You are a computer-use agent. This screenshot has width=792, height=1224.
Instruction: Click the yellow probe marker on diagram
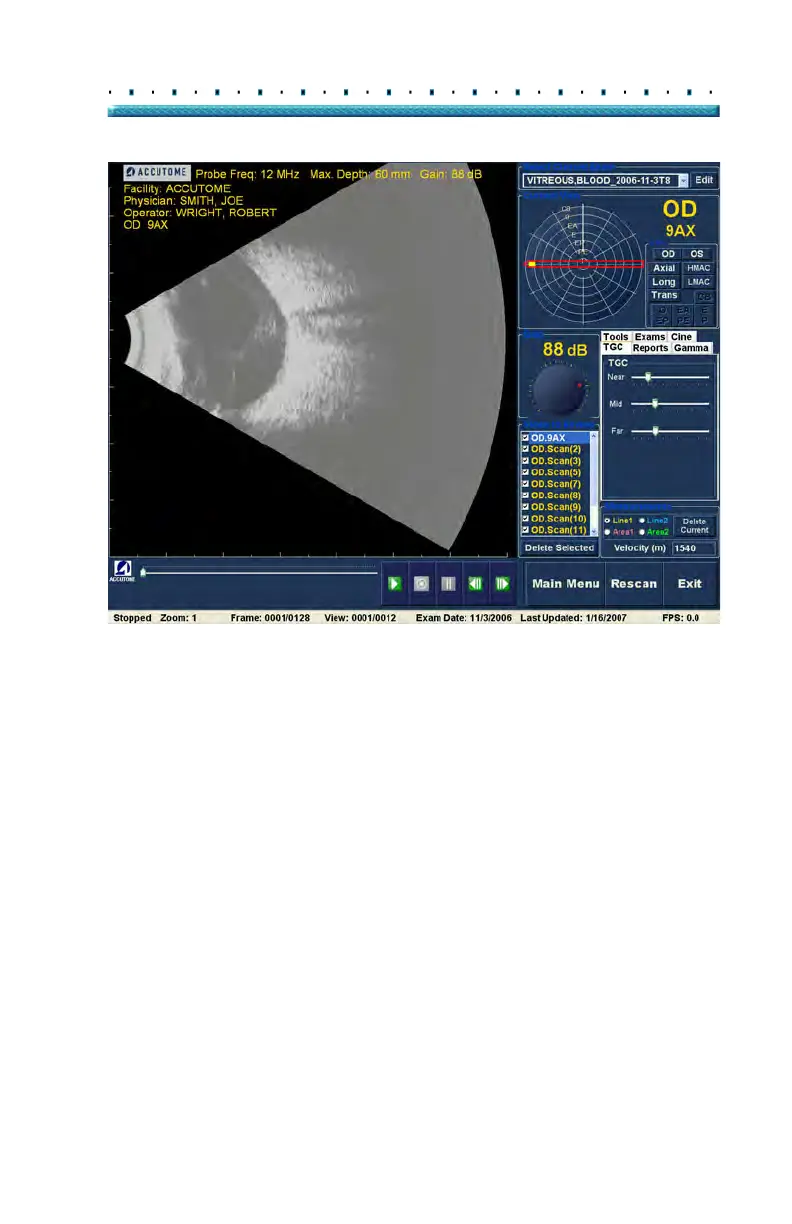[x=533, y=264]
